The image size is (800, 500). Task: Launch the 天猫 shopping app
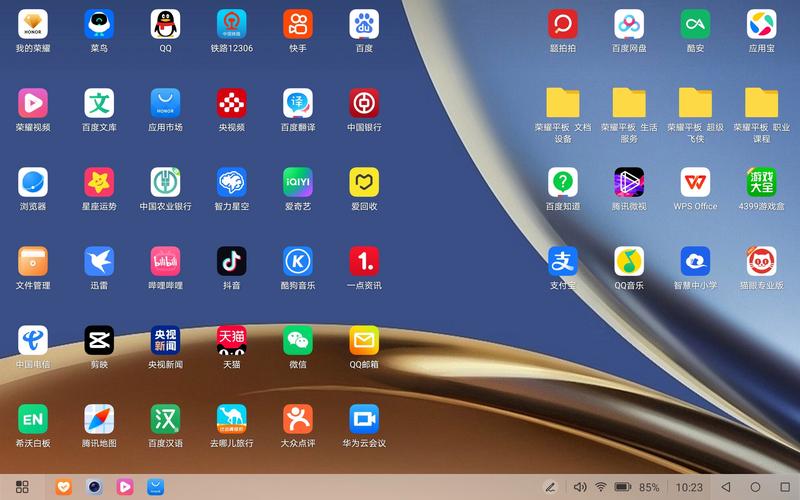click(232, 340)
